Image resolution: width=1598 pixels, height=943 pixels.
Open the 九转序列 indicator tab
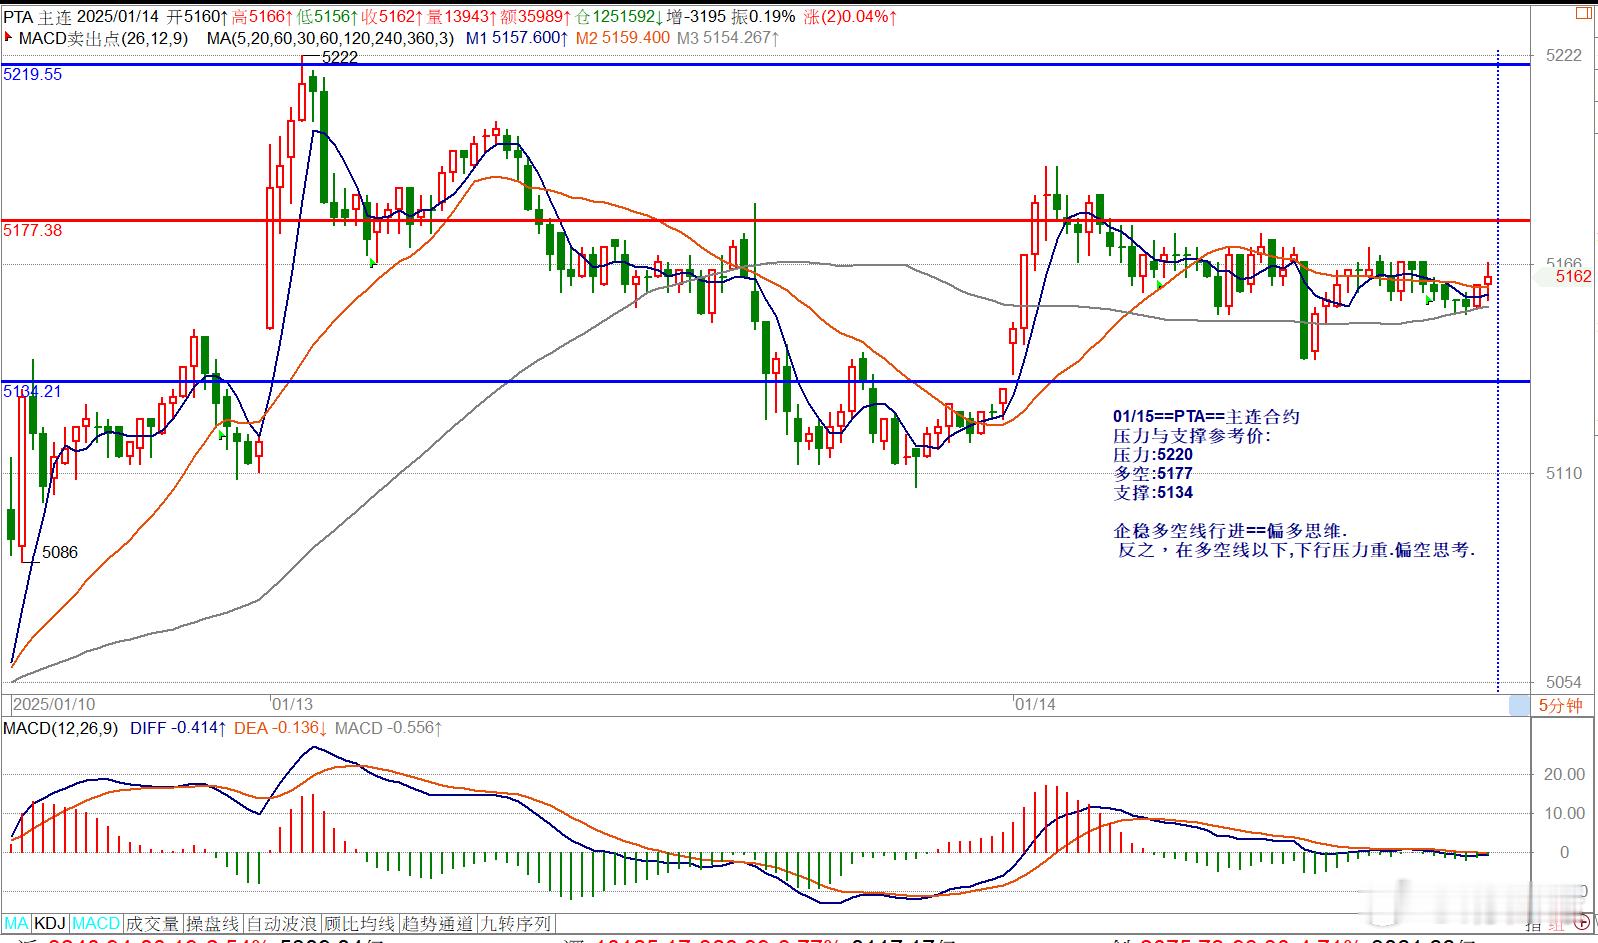[515, 923]
